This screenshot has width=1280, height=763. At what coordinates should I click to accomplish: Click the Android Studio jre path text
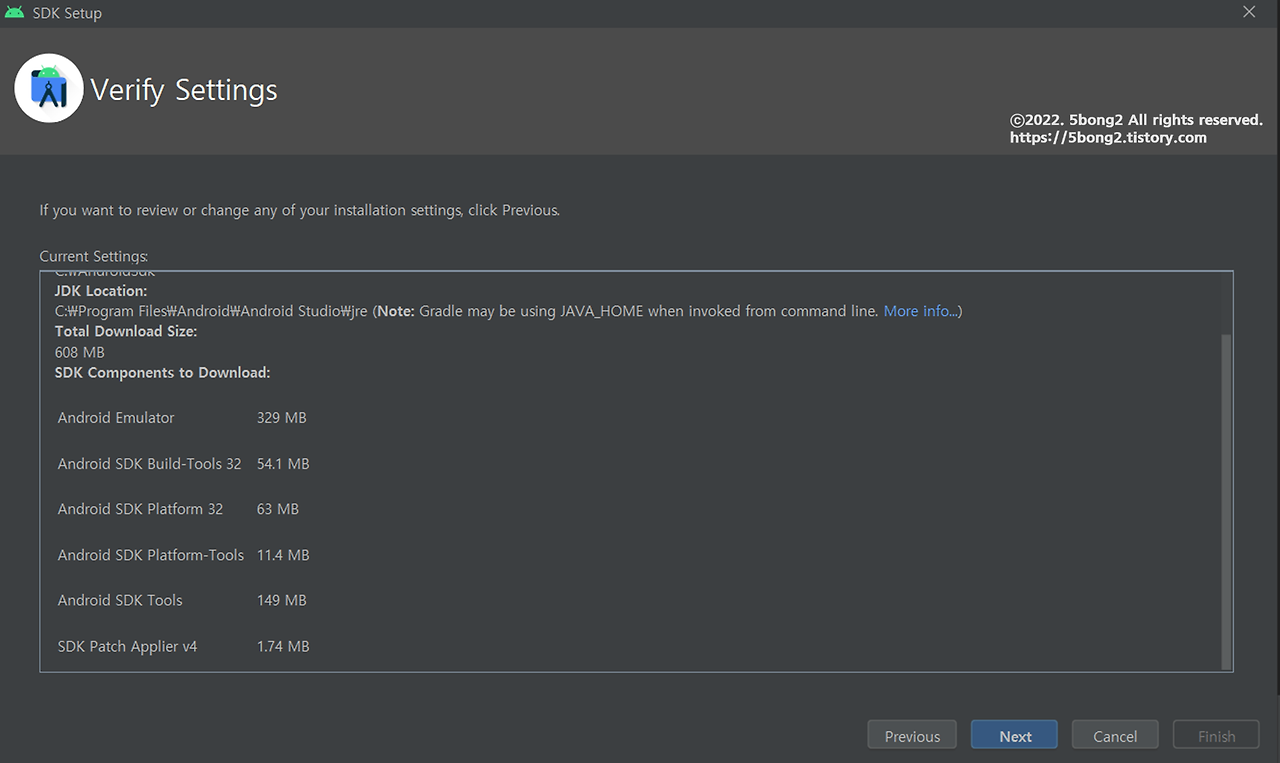[211, 311]
